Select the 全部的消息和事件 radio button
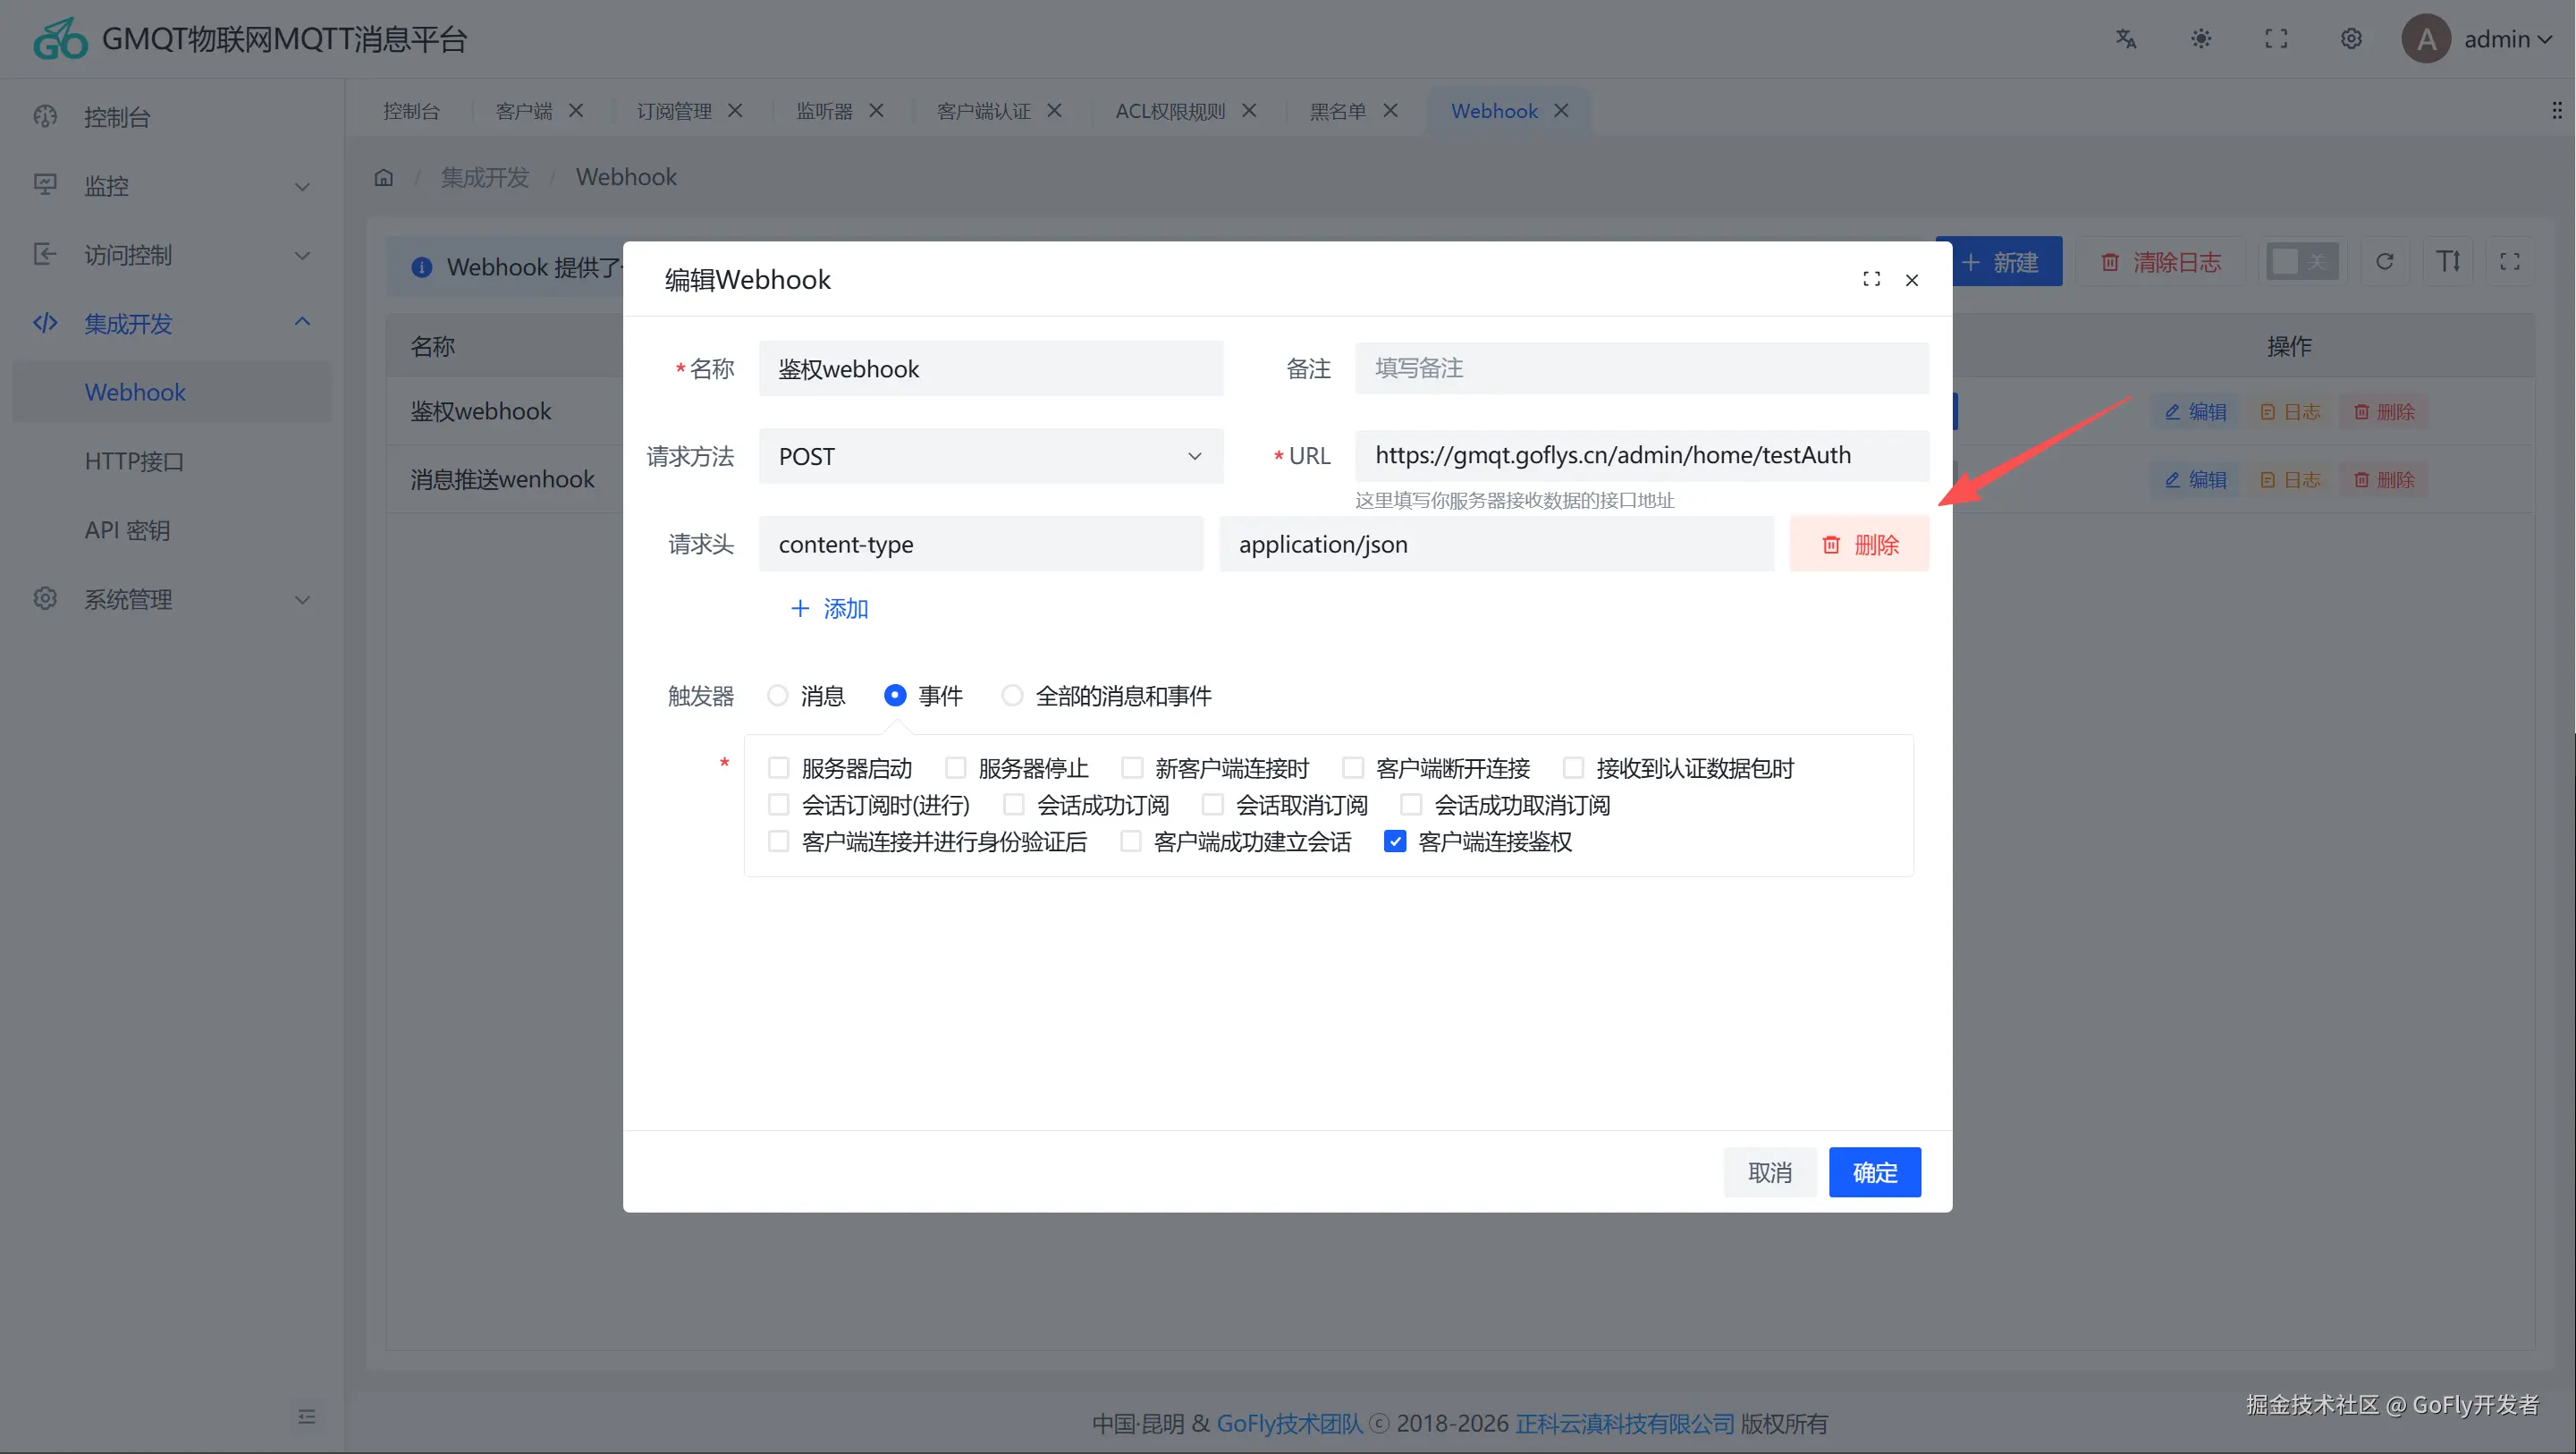 click(1012, 696)
